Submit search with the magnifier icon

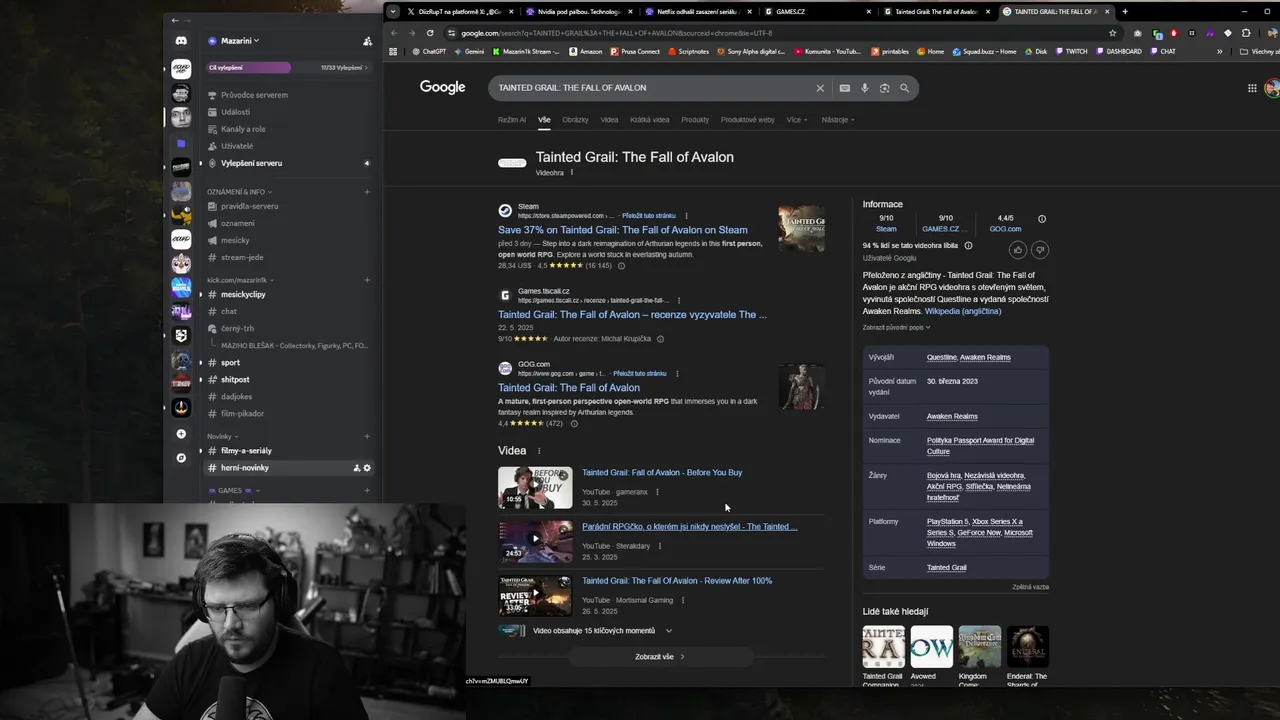[x=904, y=88]
